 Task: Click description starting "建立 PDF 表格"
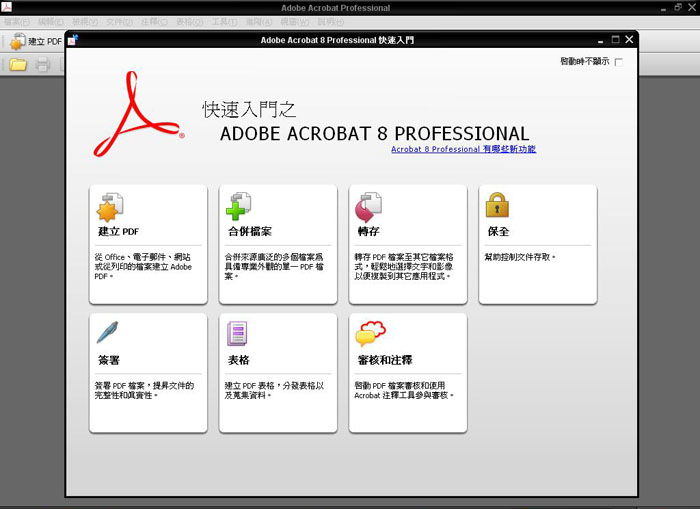pyautogui.click(x=274, y=390)
